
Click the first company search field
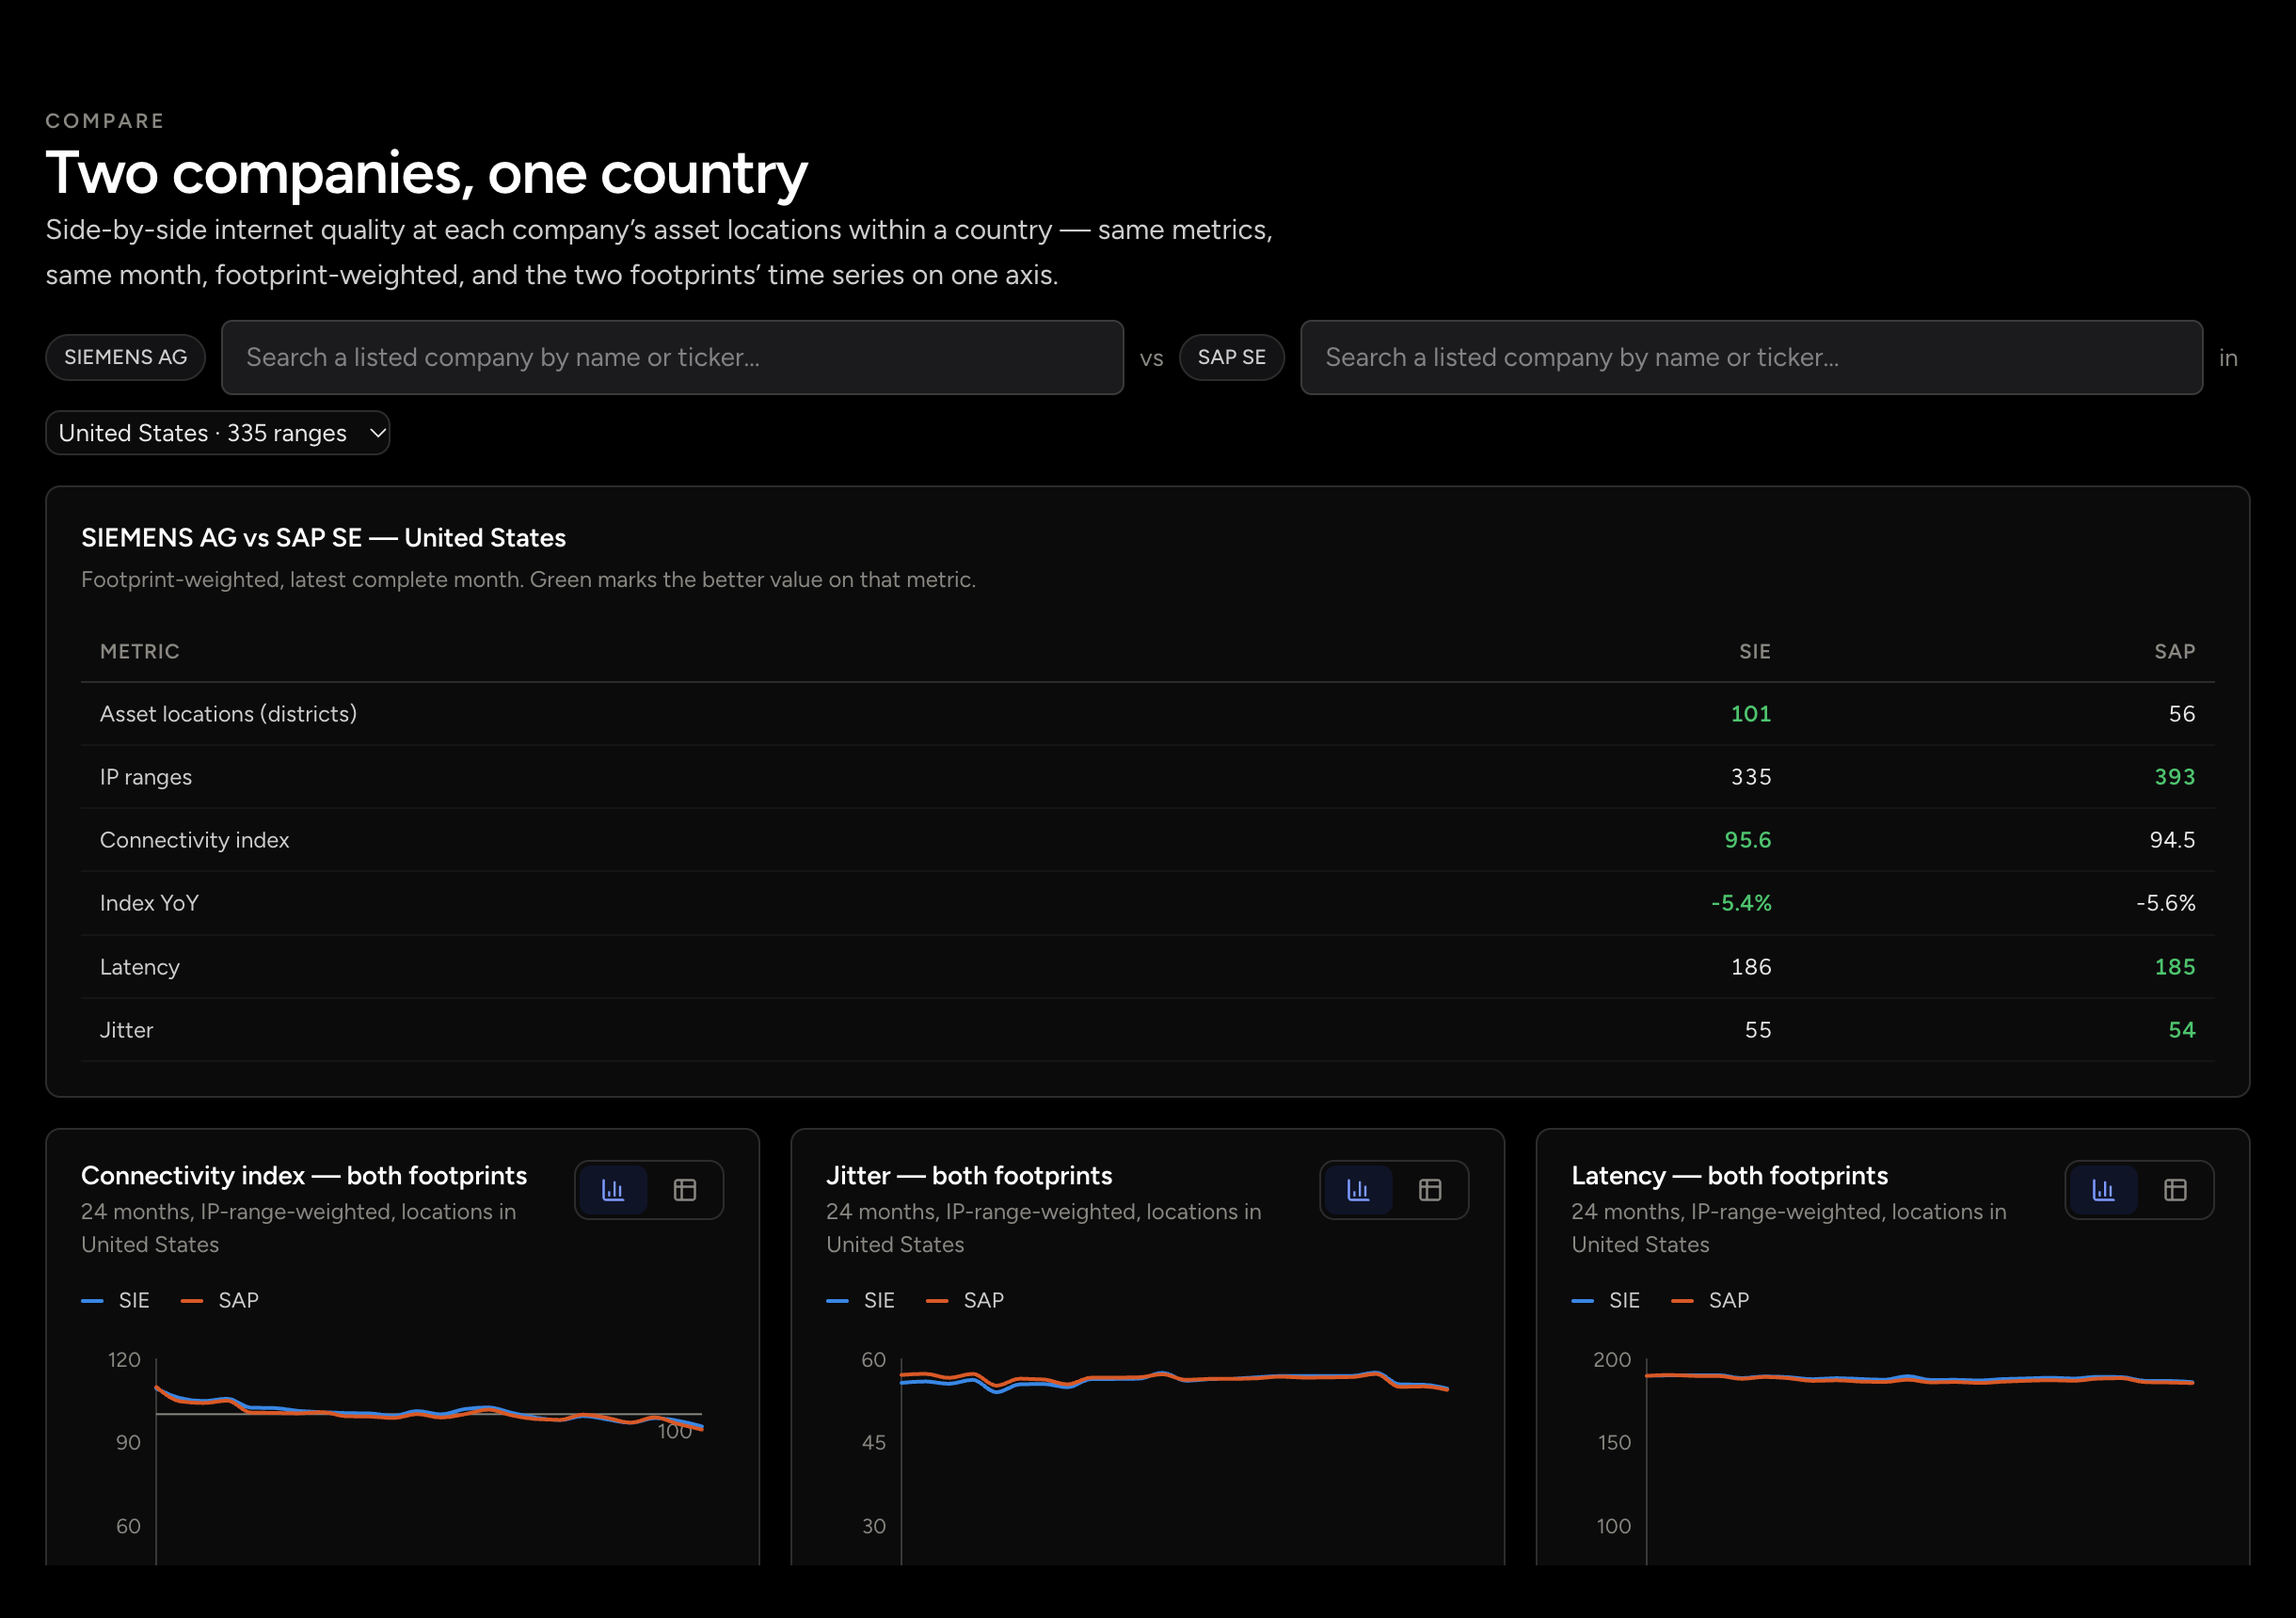[672, 357]
